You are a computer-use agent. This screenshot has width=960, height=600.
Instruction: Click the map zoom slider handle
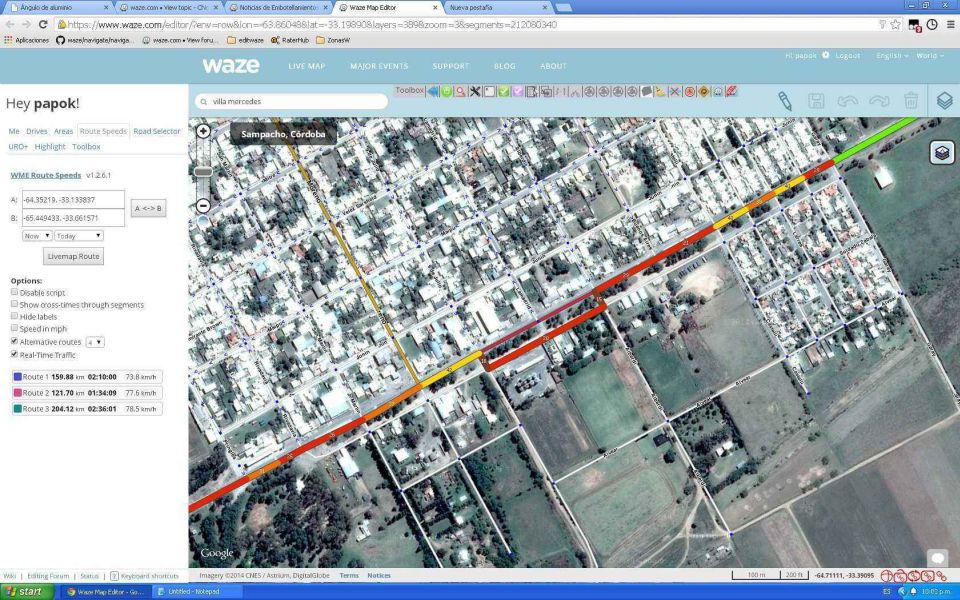(x=203, y=172)
